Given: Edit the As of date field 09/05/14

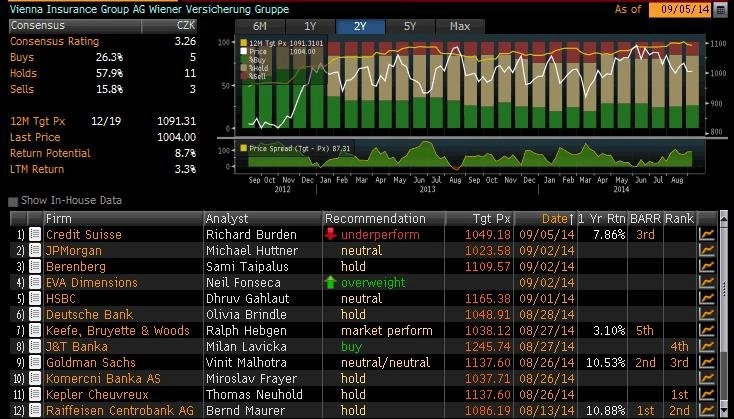Looking at the screenshot, I should [x=680, y=10].
